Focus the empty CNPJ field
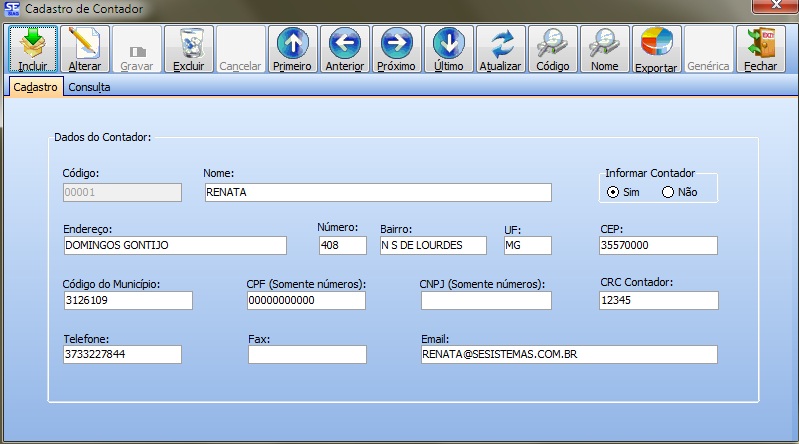This screenshot has height=444, width=799. [484, 301]
